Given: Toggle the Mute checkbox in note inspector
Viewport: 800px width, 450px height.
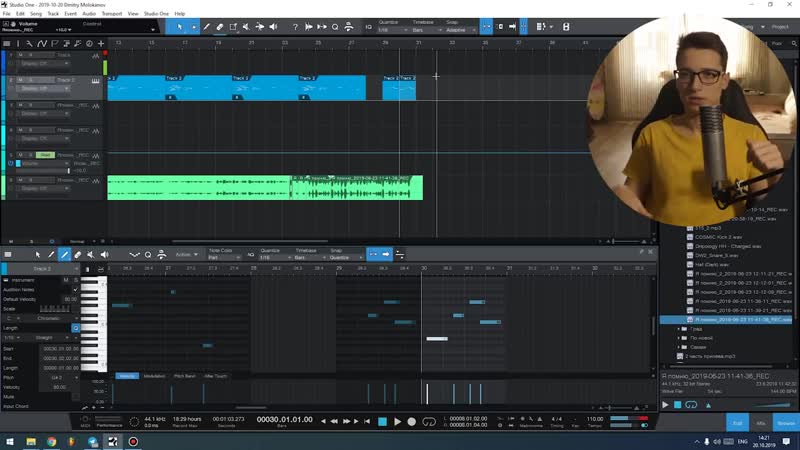Looking at the screenshot, I should click(x=76, y=396).
